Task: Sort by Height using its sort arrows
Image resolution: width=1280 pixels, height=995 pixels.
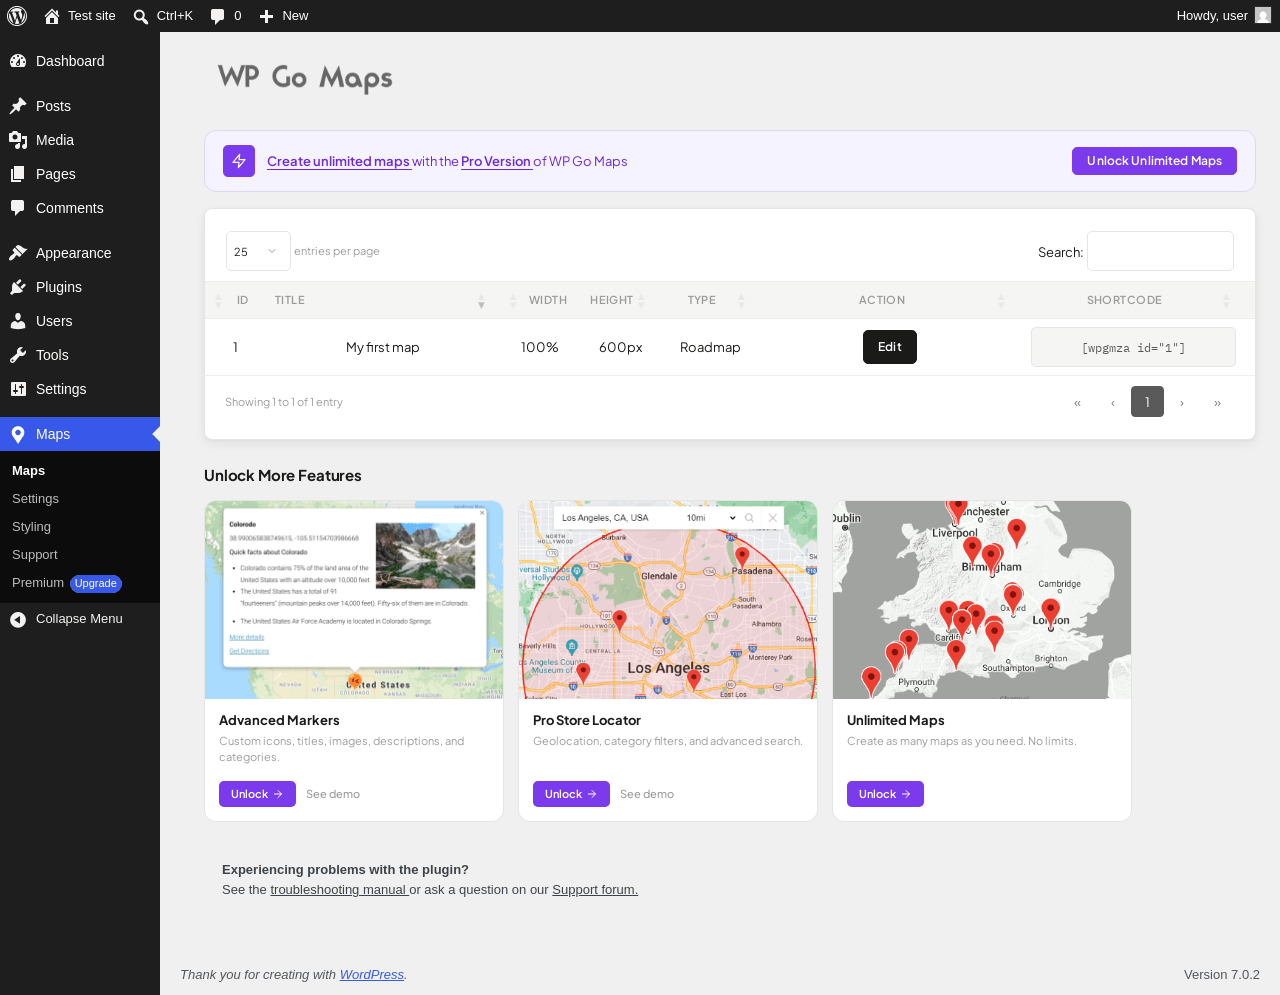Action: click(x=641, y=300)
